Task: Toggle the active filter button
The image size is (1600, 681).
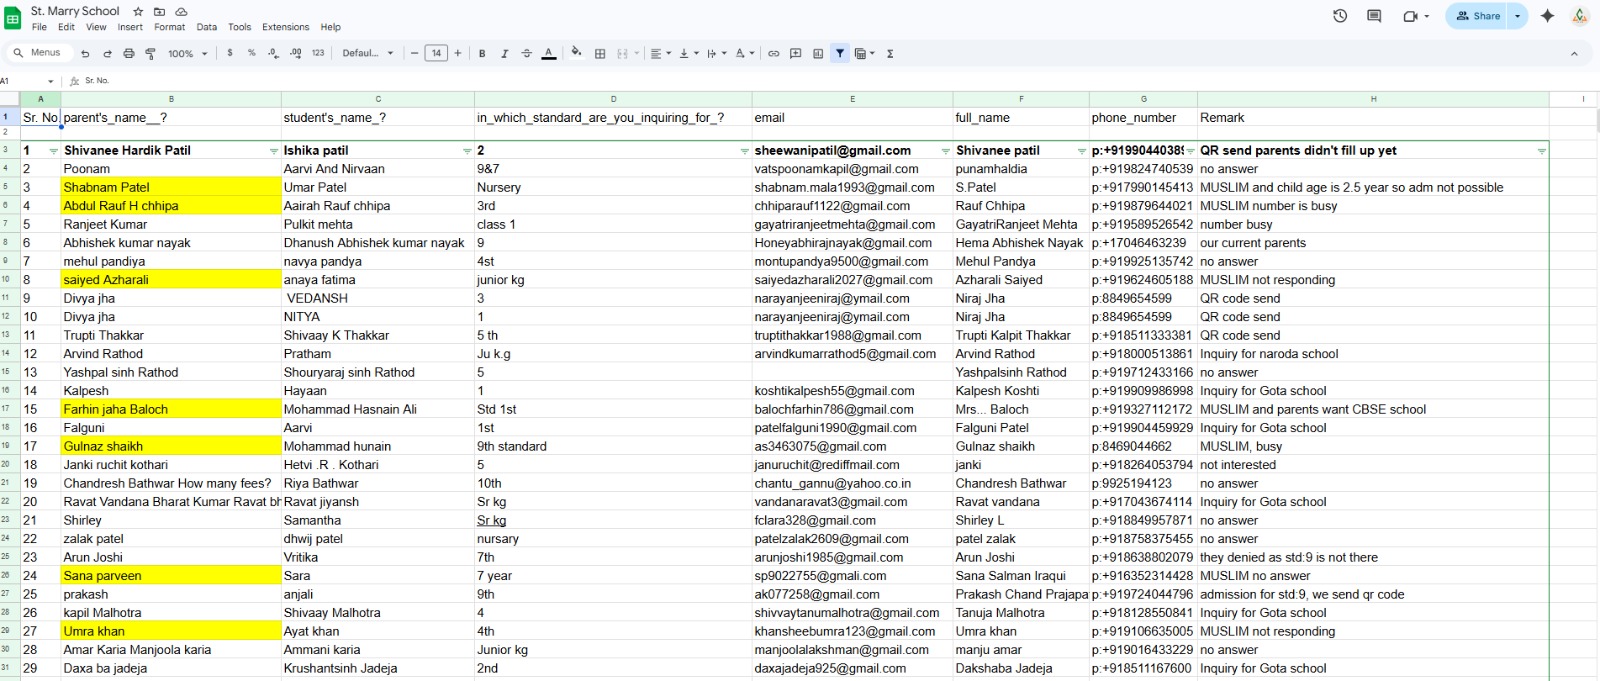Action: click(840, 54)
